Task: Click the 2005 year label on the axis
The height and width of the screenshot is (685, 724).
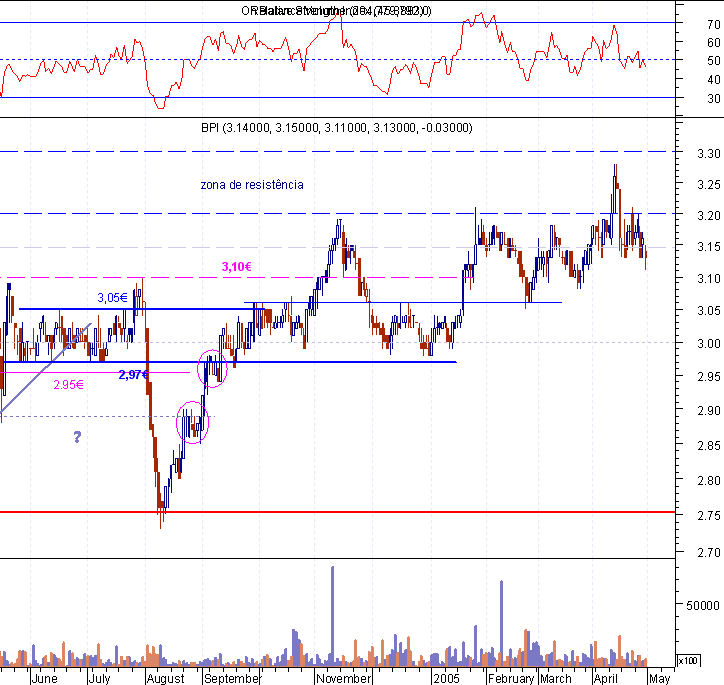Action: (446, 679)
